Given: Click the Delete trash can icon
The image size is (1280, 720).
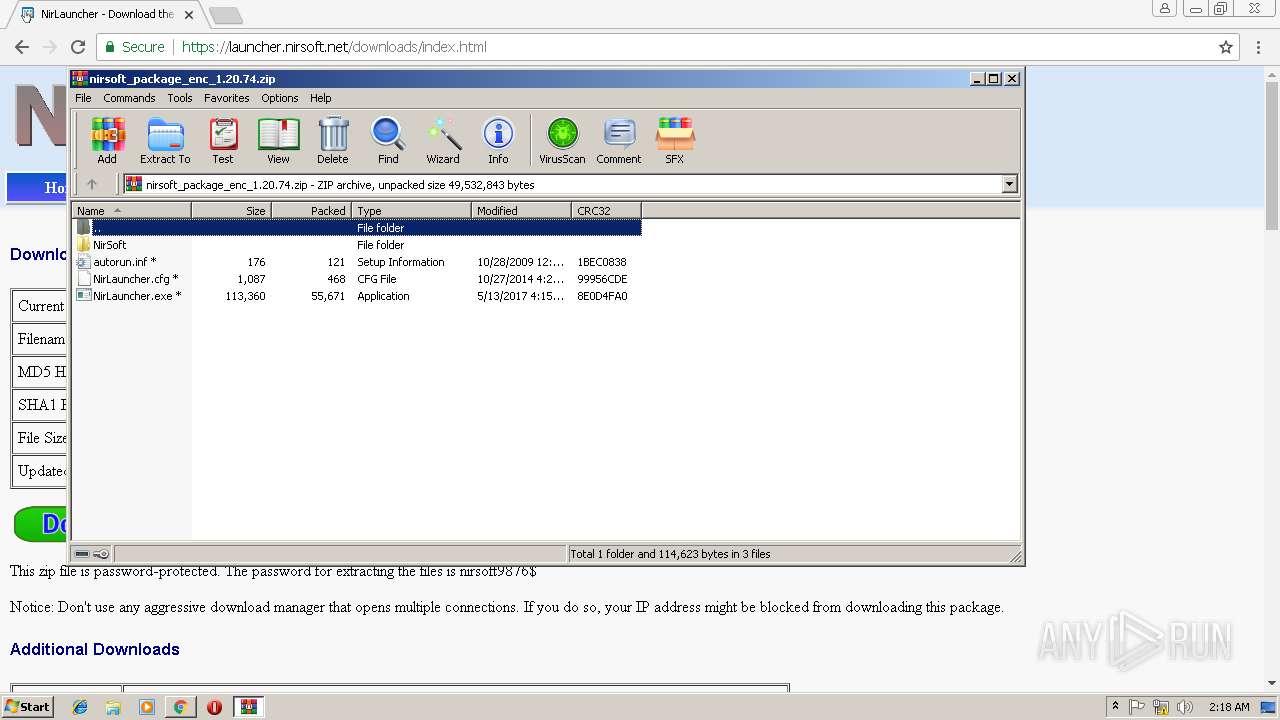Looking at the screenshot, I should click(x=333, y=140).
